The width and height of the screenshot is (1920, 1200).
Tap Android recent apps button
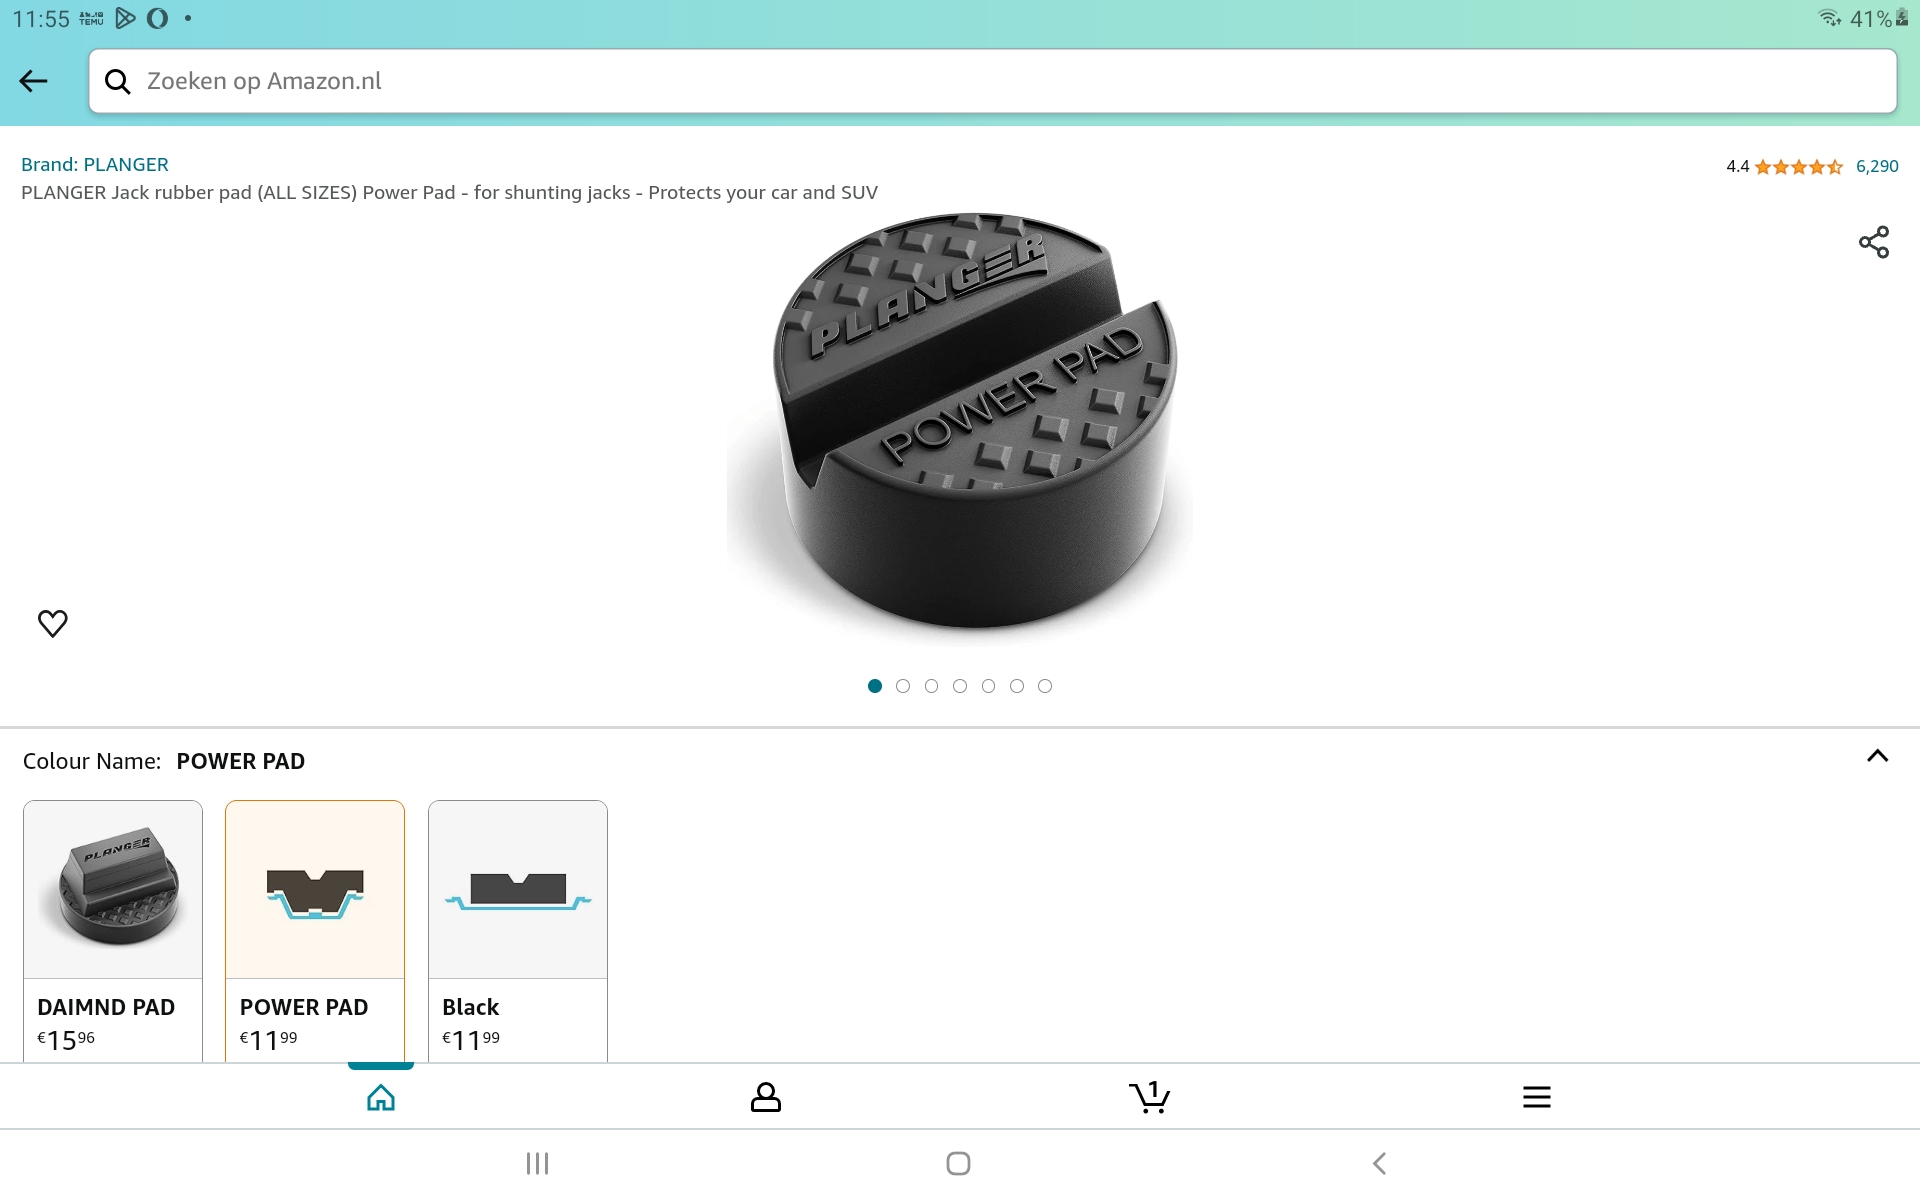pos(538,1163)
